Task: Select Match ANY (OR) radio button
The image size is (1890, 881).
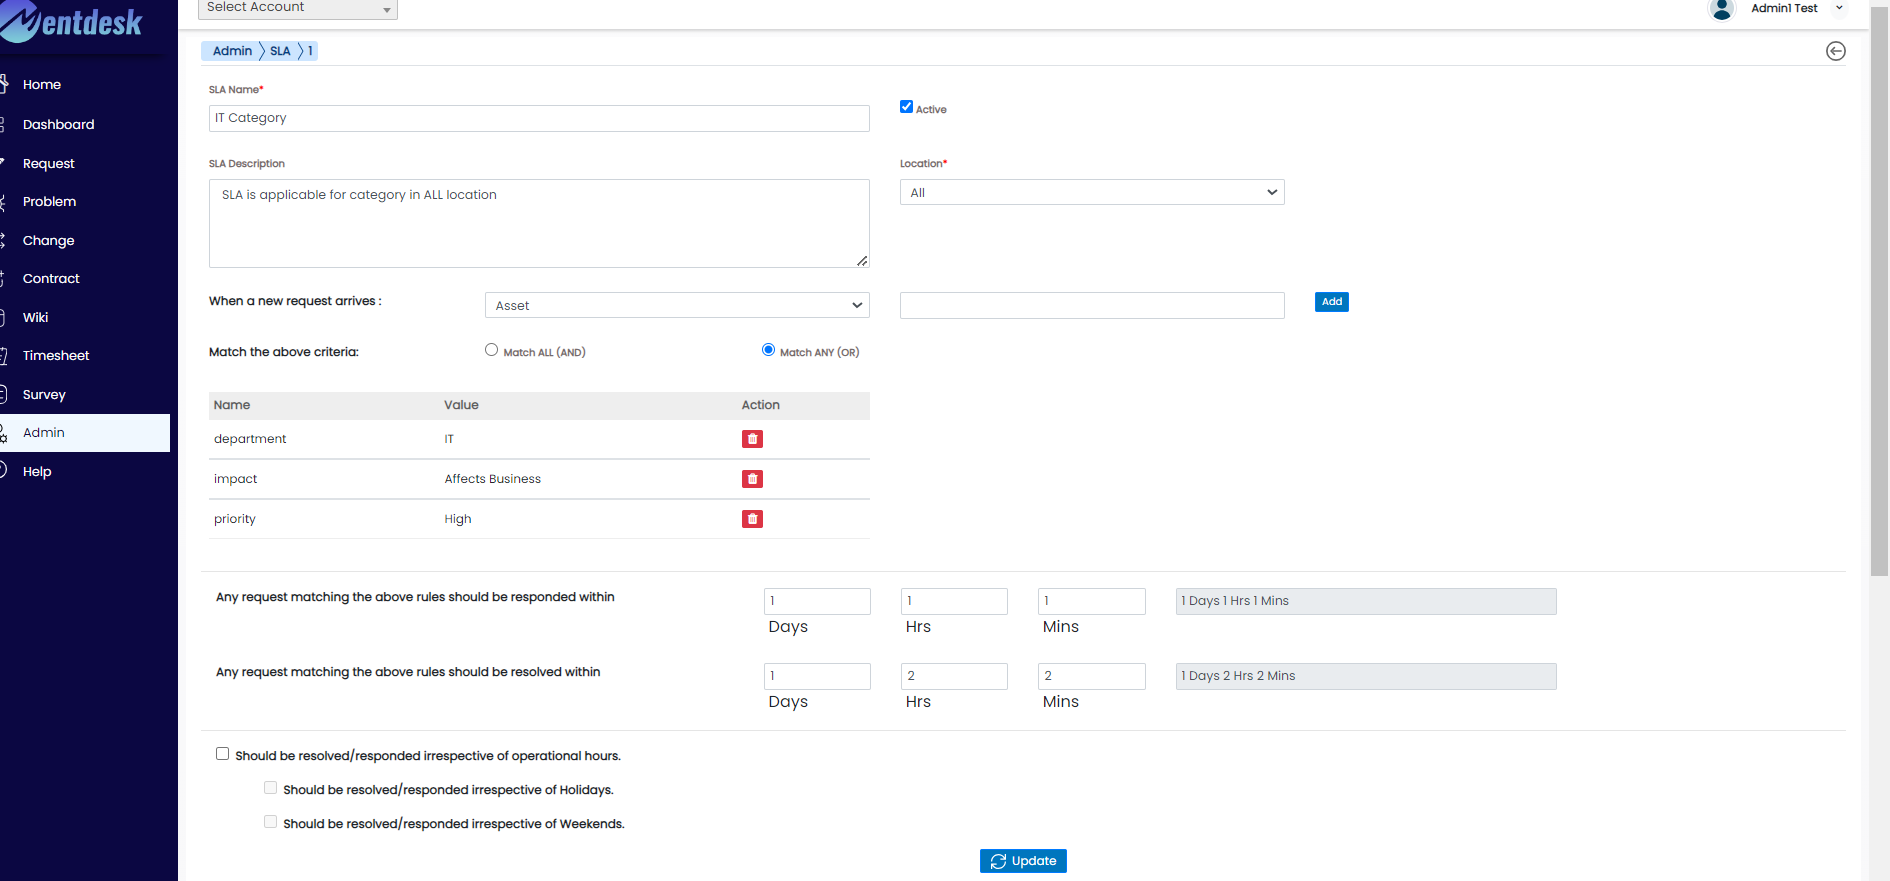Action: (x=768, y=350)
